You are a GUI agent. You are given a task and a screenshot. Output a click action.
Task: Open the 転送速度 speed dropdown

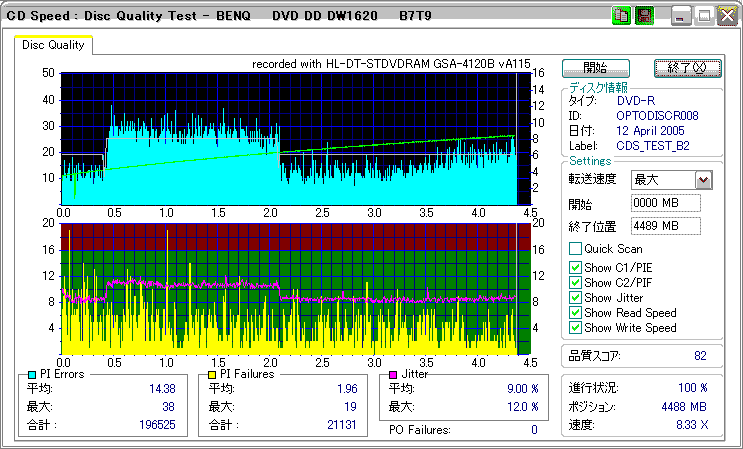click(x=703, y=180)
